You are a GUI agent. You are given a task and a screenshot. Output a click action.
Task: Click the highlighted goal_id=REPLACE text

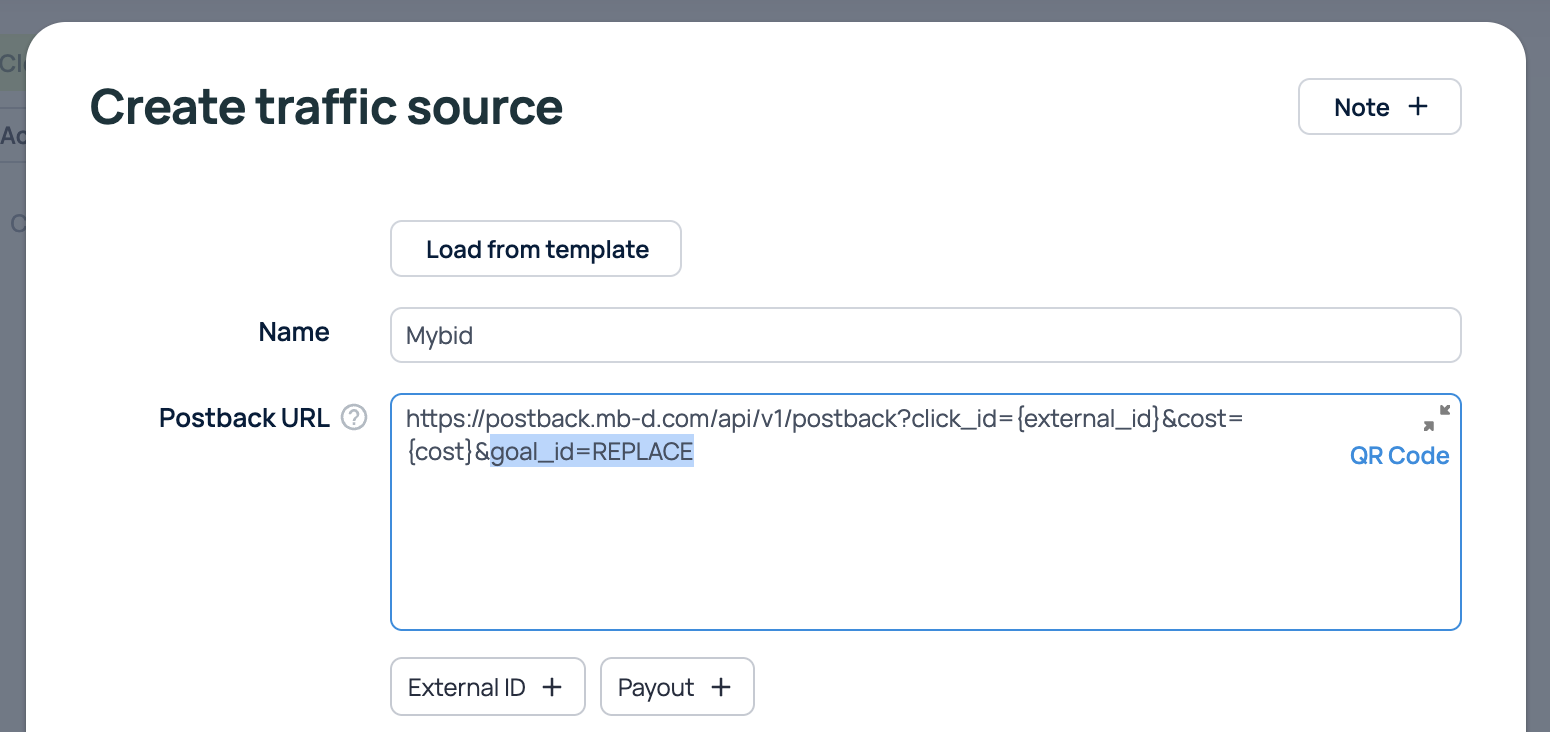tap(592, 453)
